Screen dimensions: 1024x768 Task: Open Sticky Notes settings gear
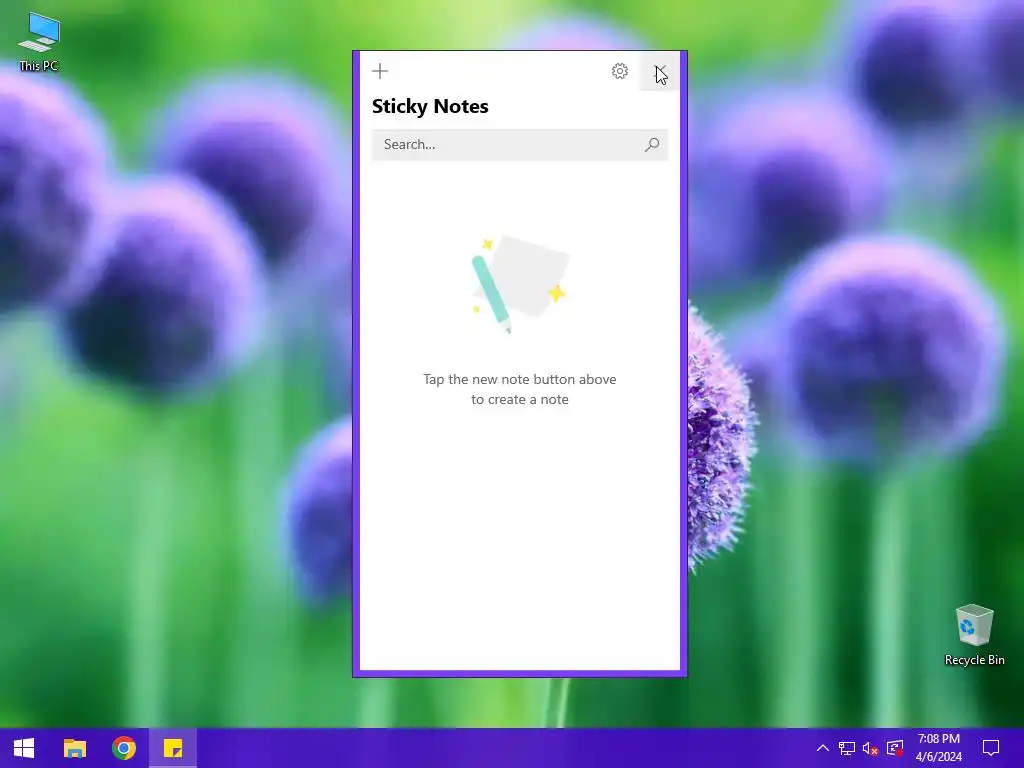(x=620, y=71)
